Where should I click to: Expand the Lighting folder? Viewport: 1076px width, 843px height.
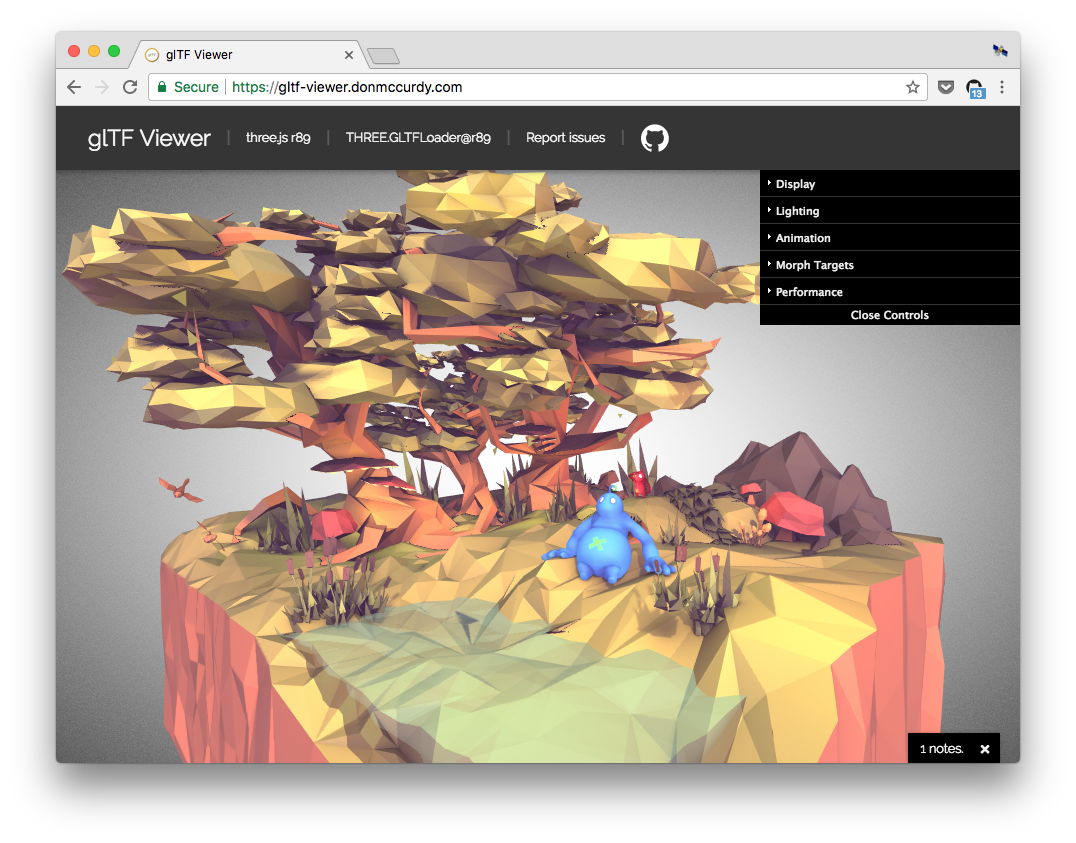tap(889, 211)
